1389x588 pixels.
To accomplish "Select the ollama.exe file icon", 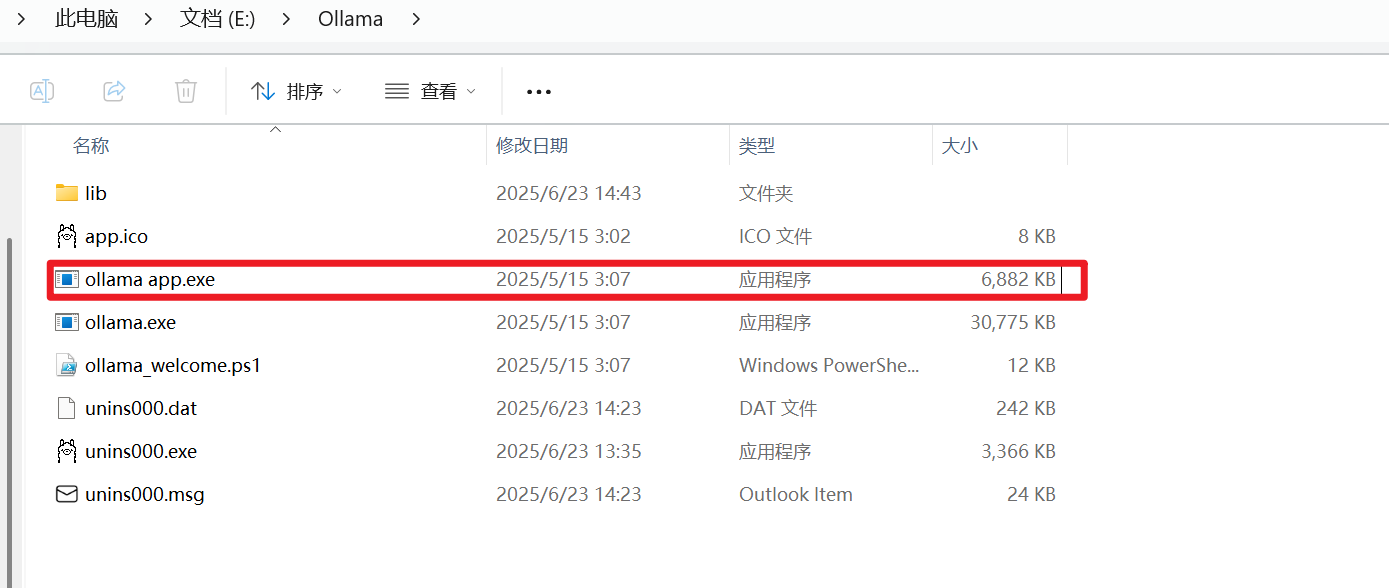I will coord(67,322).
